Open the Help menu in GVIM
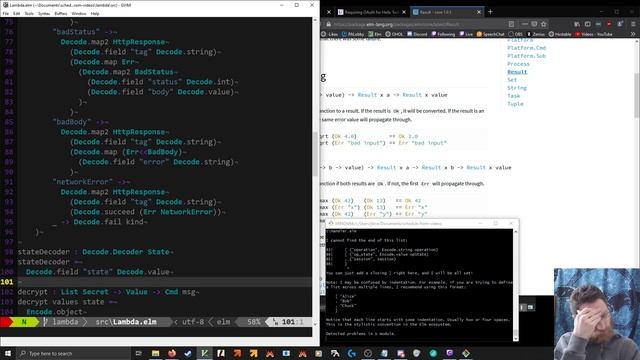The image size is (640, 360). pos(95,13)
